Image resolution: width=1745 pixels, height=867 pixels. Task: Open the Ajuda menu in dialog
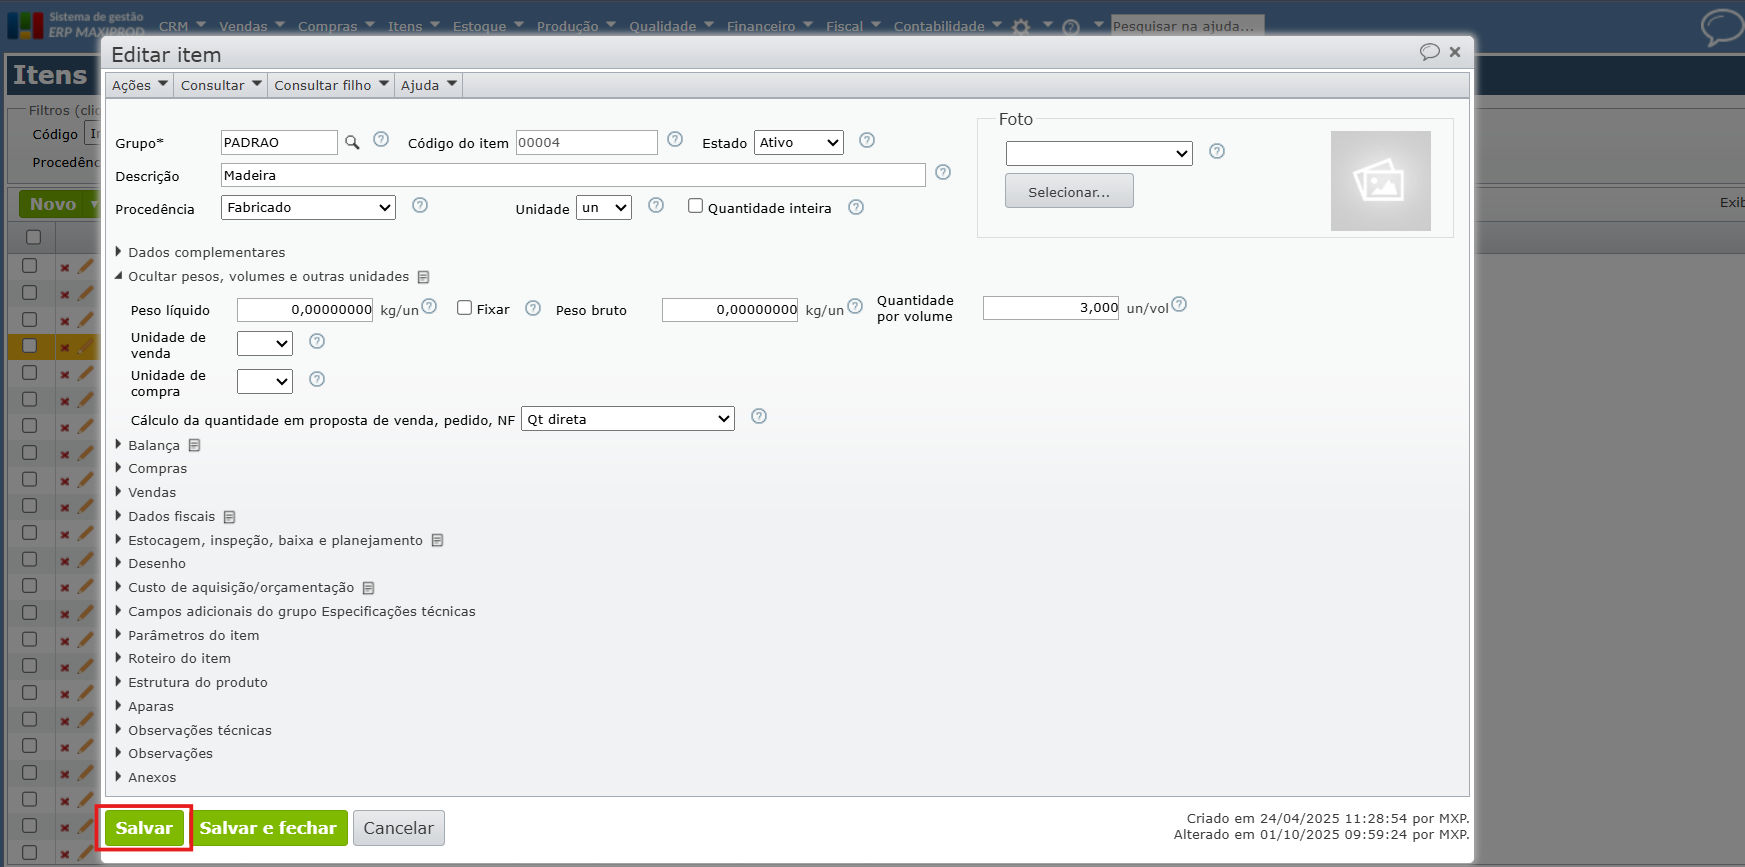[429, 85]
